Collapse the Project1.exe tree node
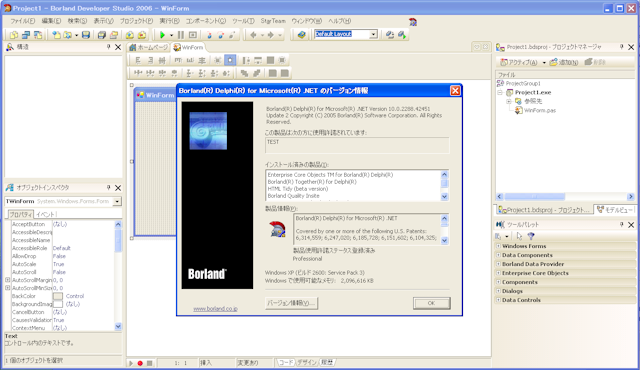Viewport: 640px width, 370px height. tap(500, 93)
